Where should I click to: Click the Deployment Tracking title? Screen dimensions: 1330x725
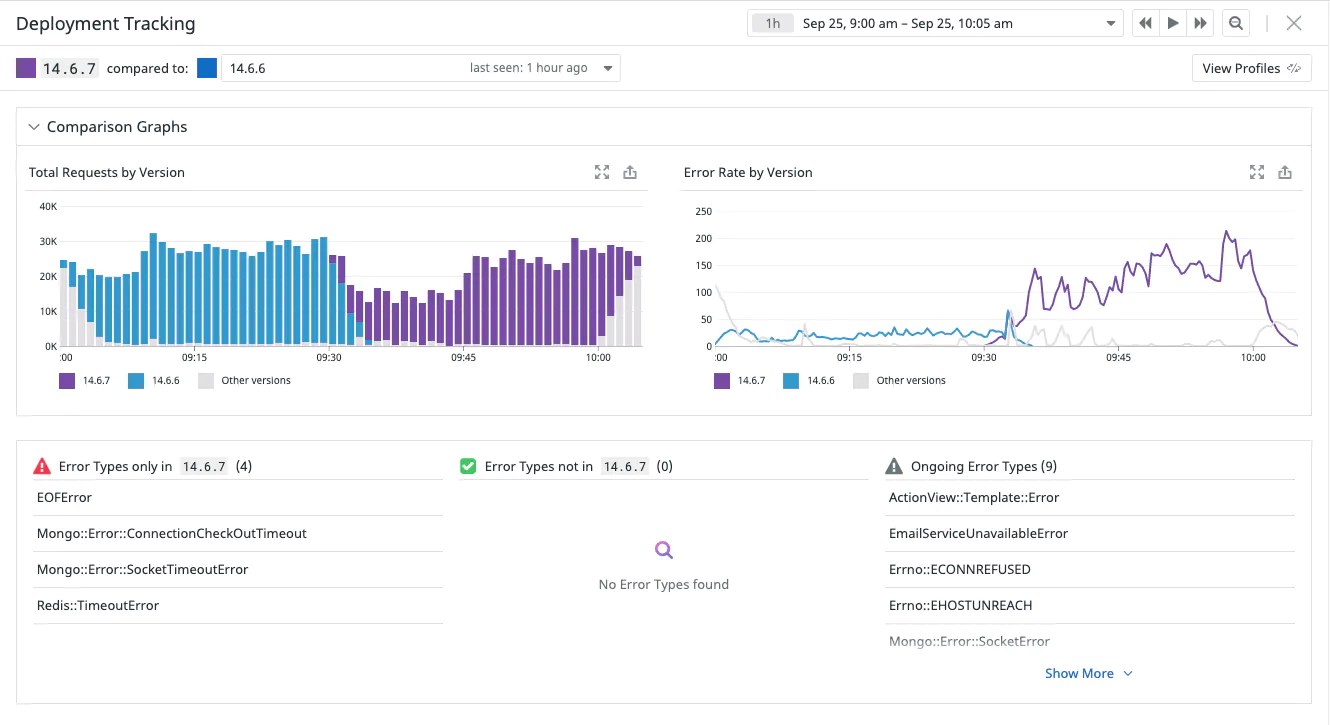pos(105,22)
